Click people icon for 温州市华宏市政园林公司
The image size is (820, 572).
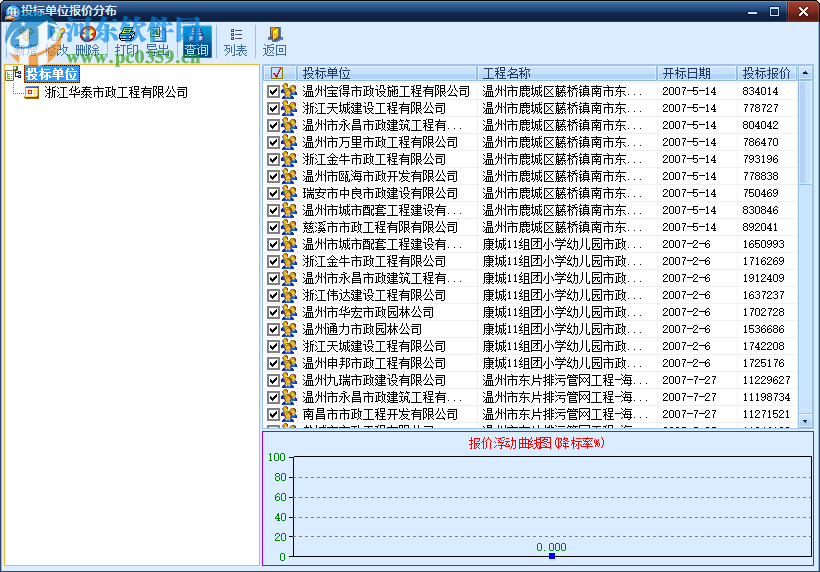point(289,312)
